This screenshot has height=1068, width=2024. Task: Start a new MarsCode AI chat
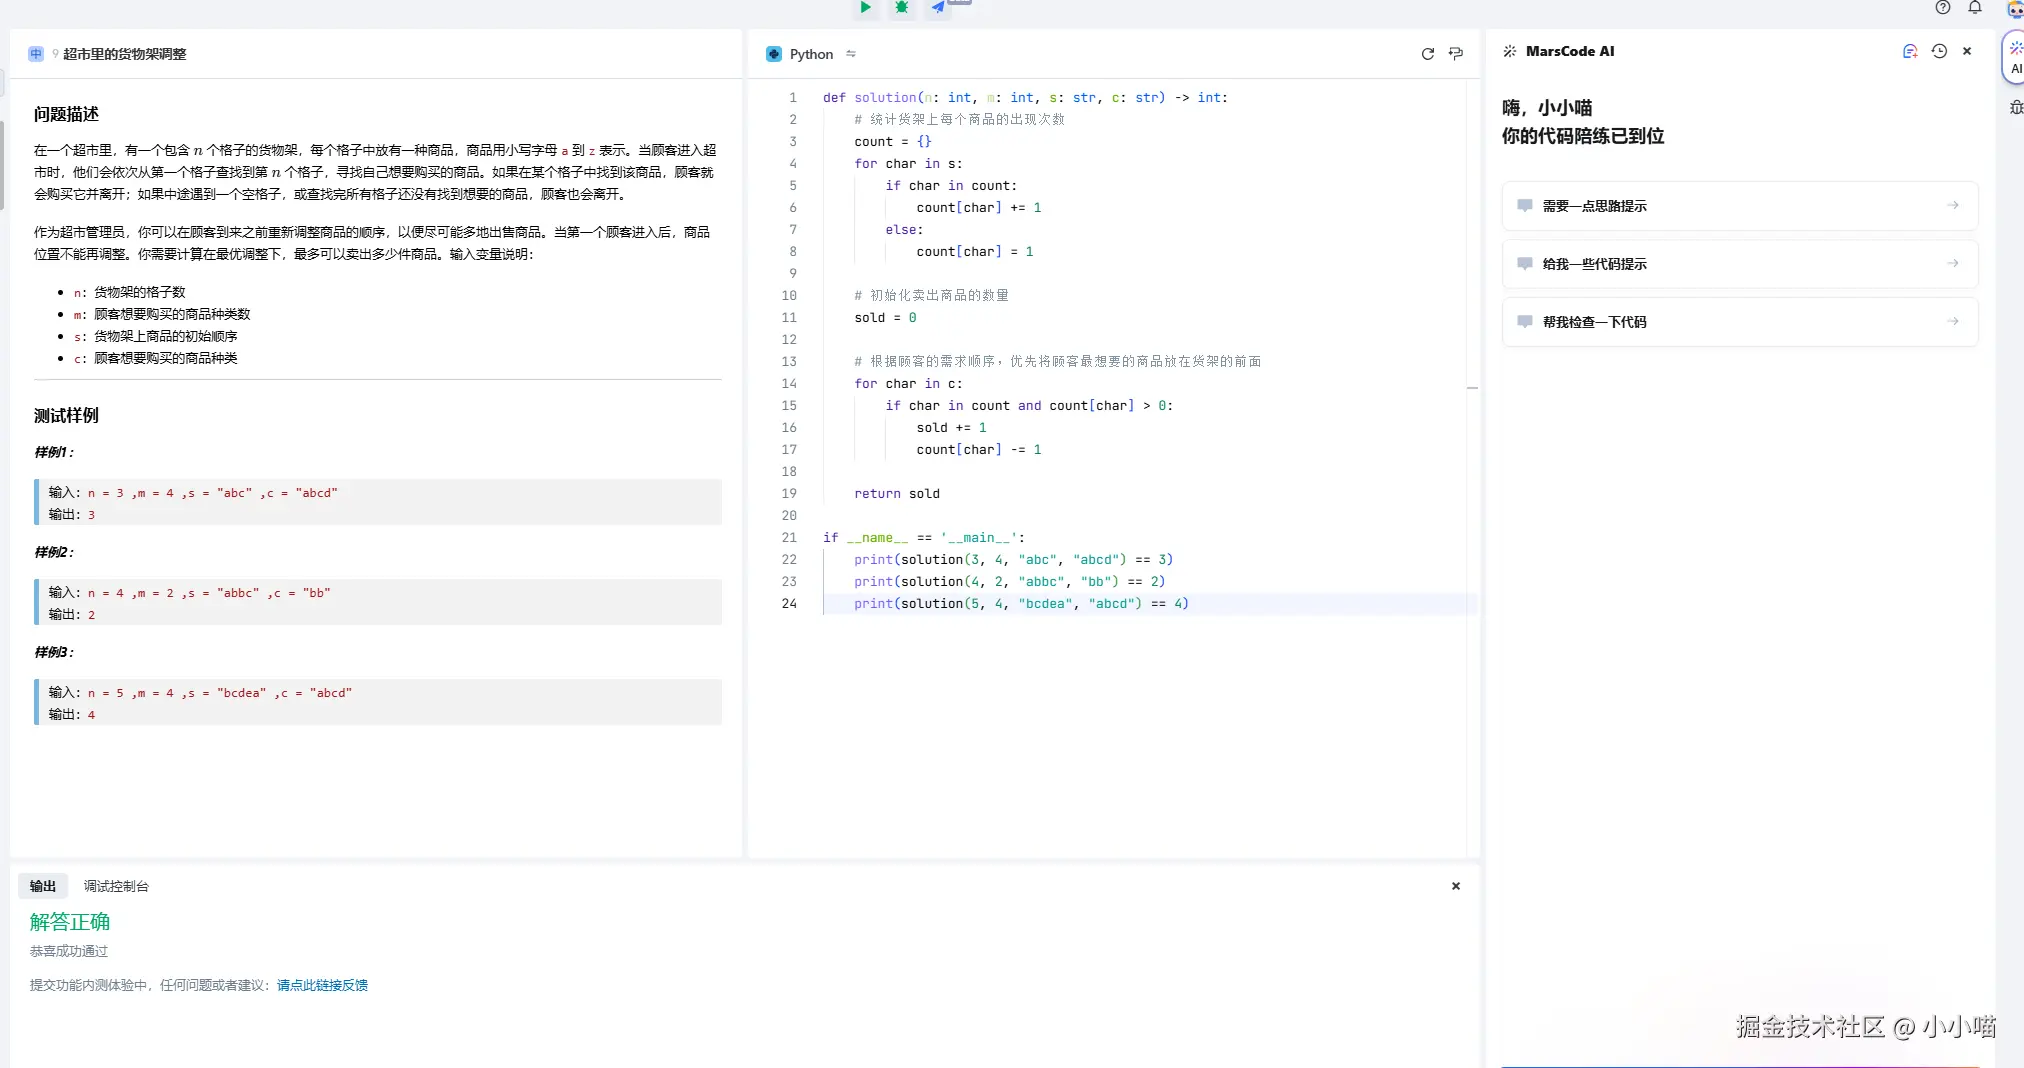(1909, 52)
